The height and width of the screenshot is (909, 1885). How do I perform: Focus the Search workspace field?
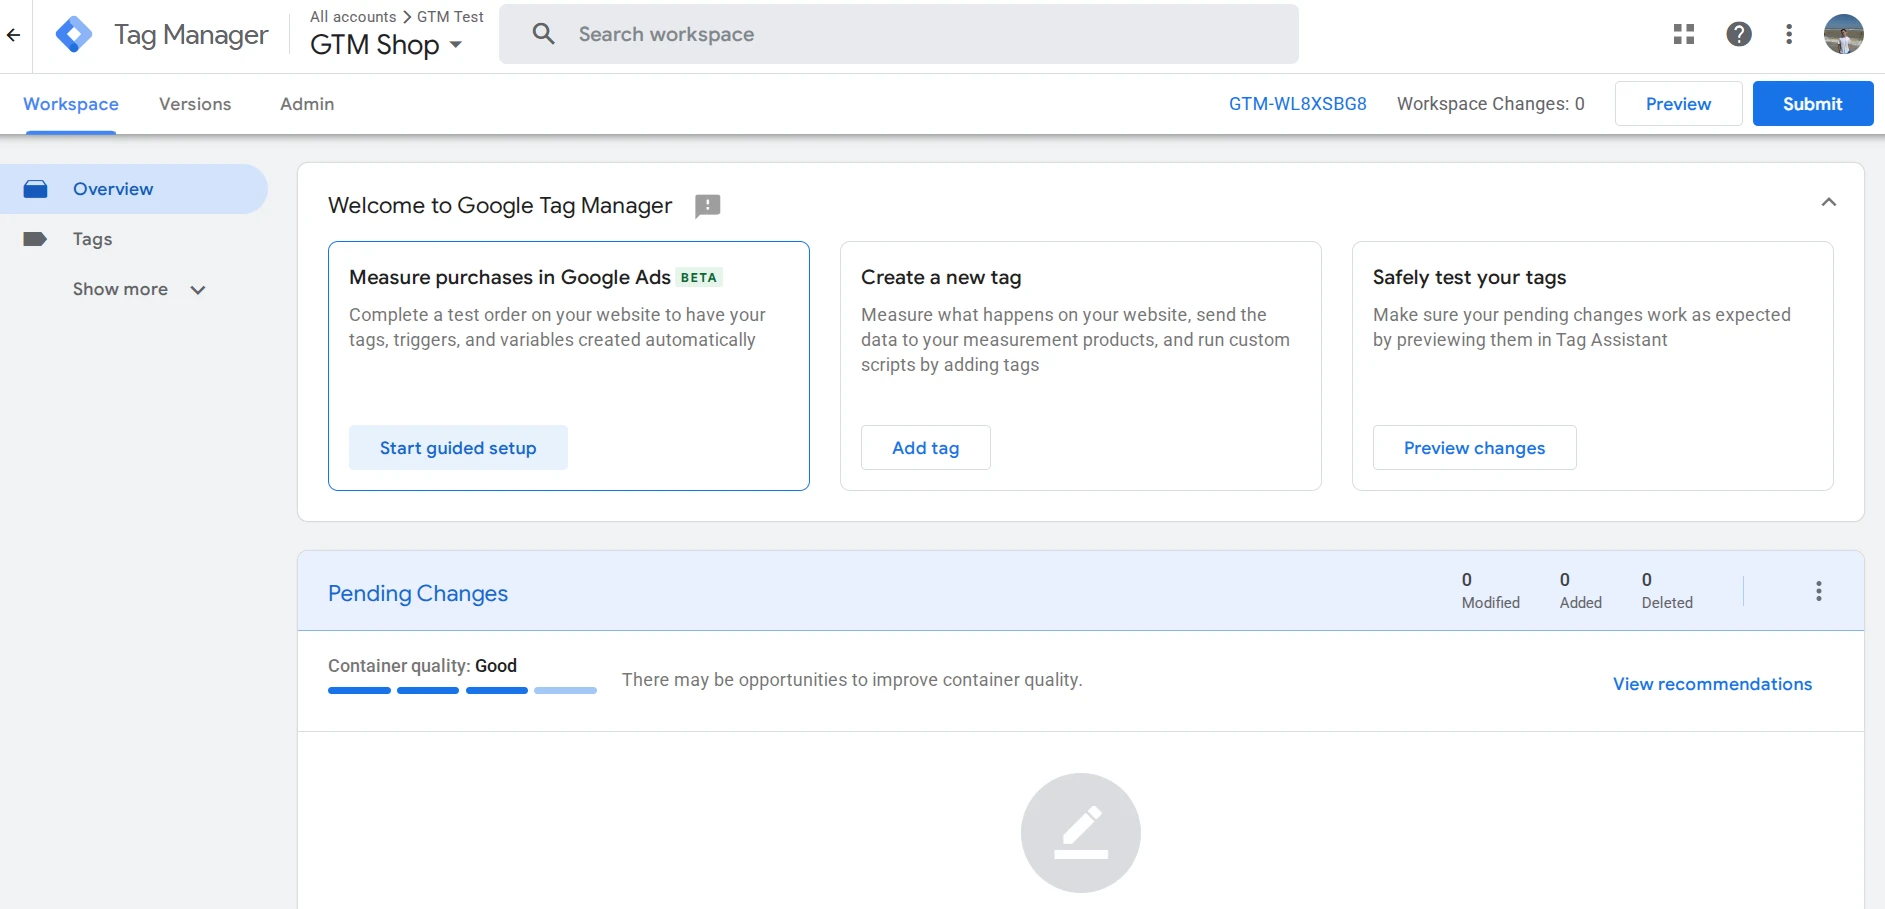pos(899,34)
